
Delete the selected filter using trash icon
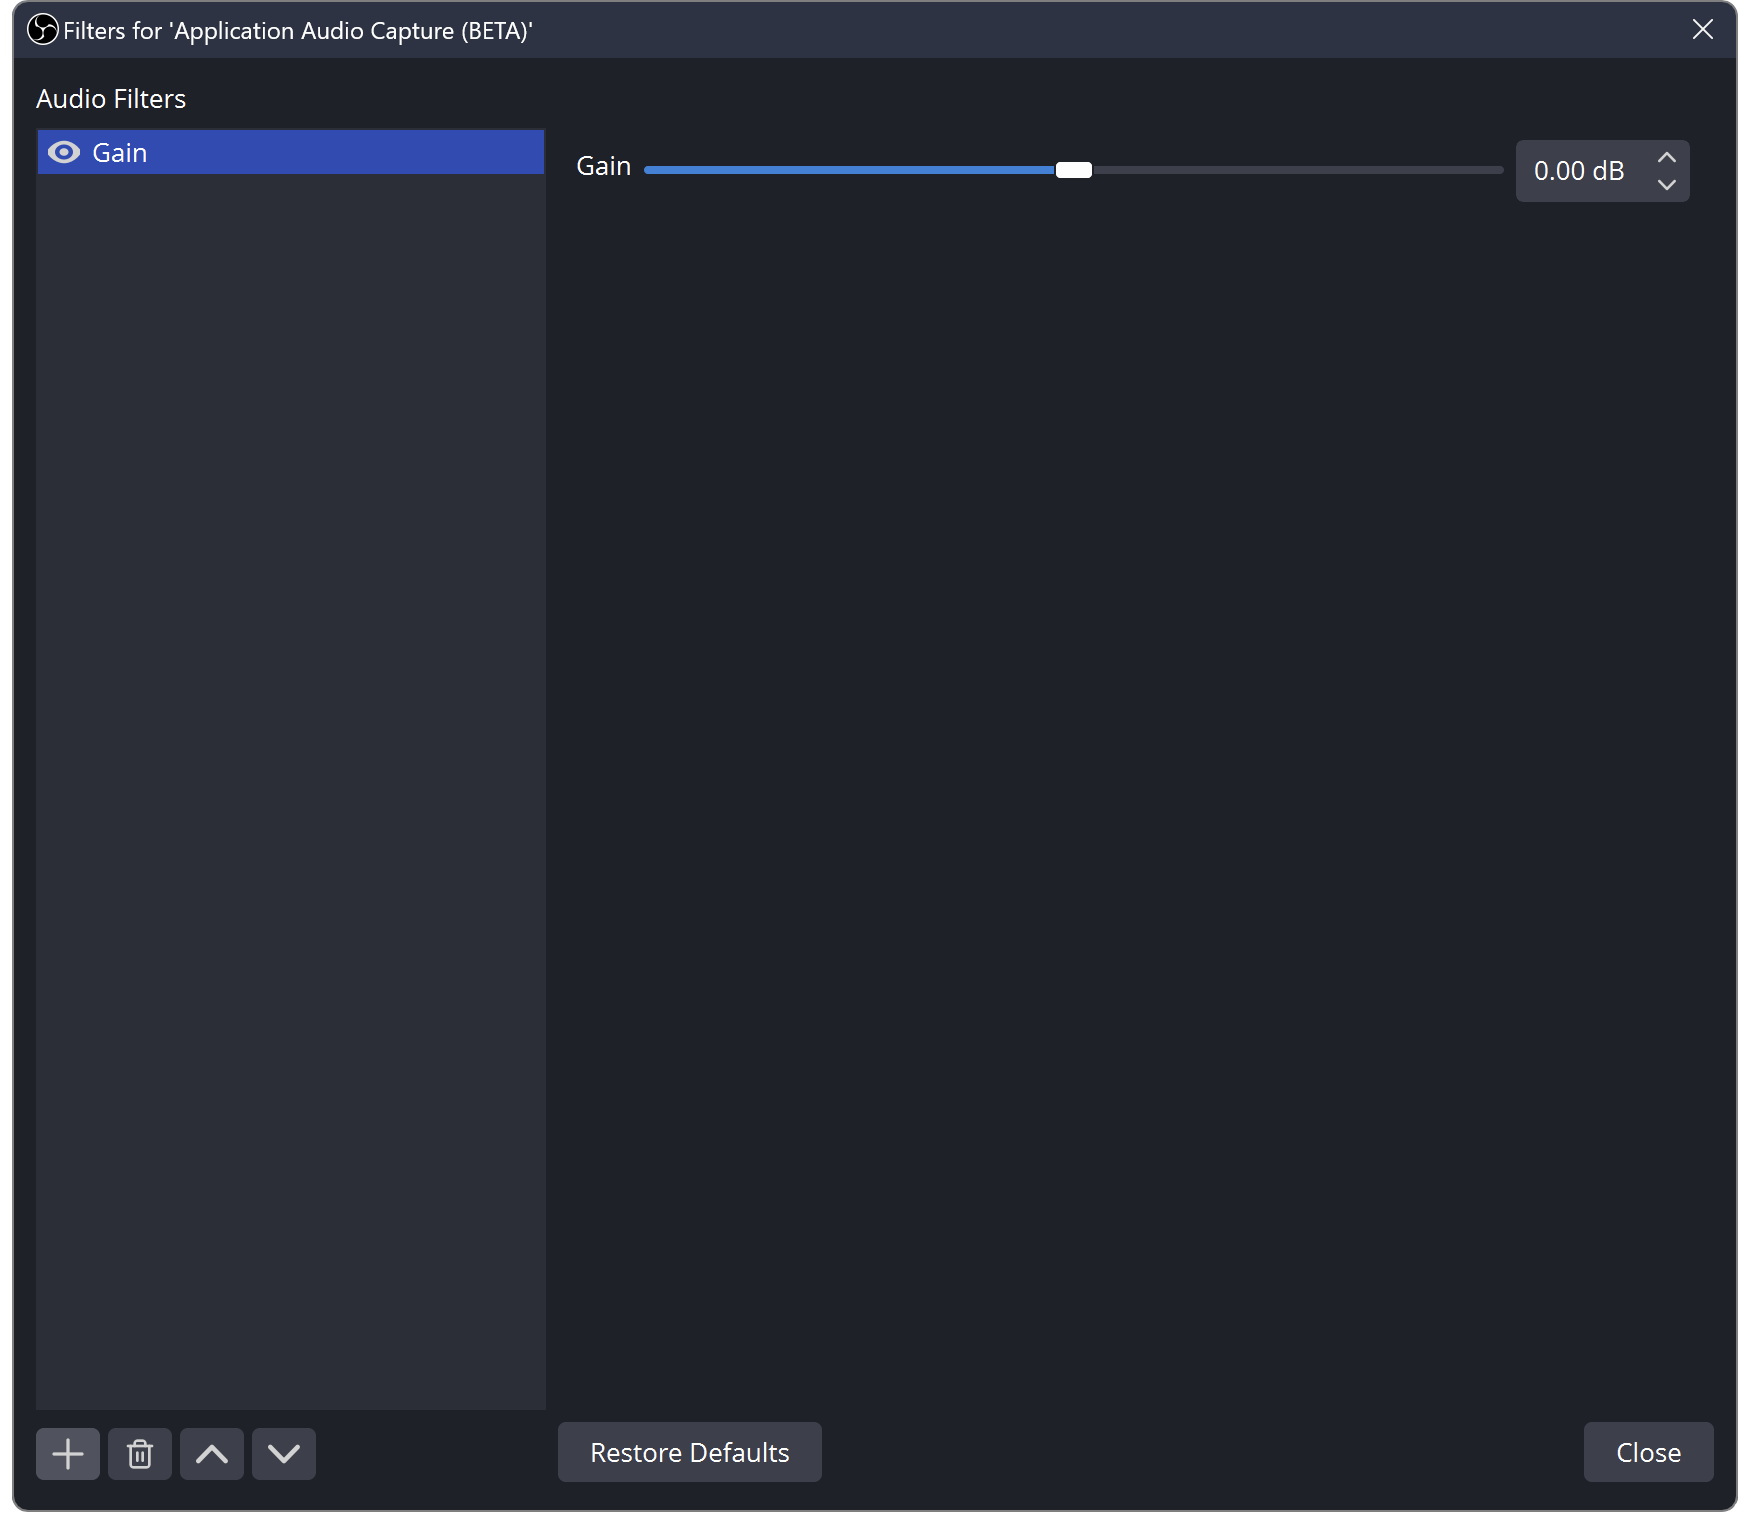coord(140,1453)
